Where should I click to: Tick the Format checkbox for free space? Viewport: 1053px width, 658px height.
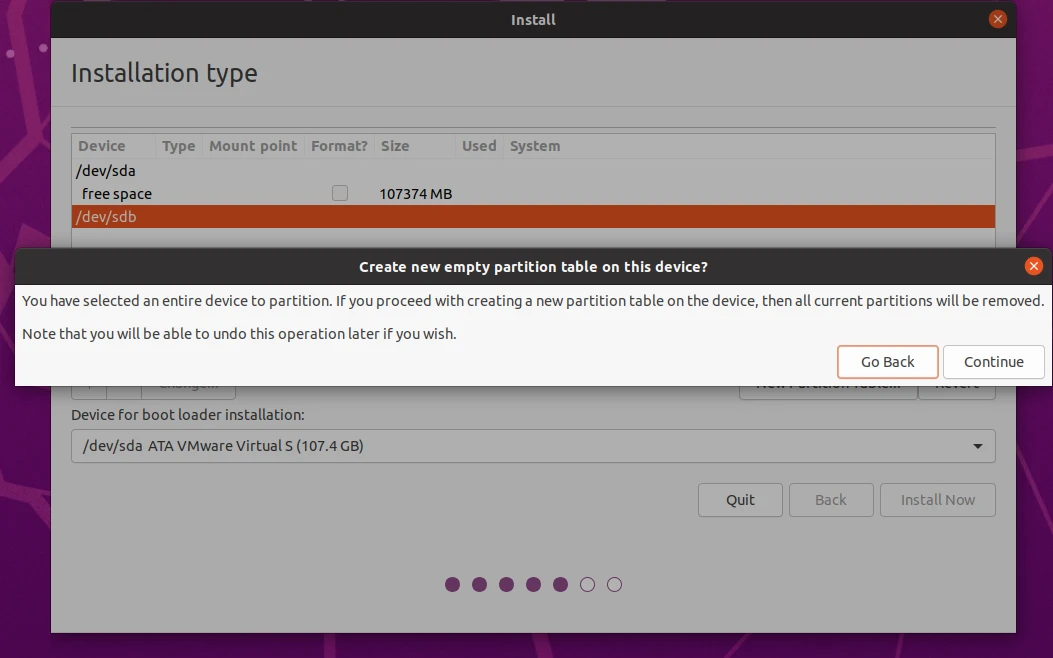(x=340, y=193)
